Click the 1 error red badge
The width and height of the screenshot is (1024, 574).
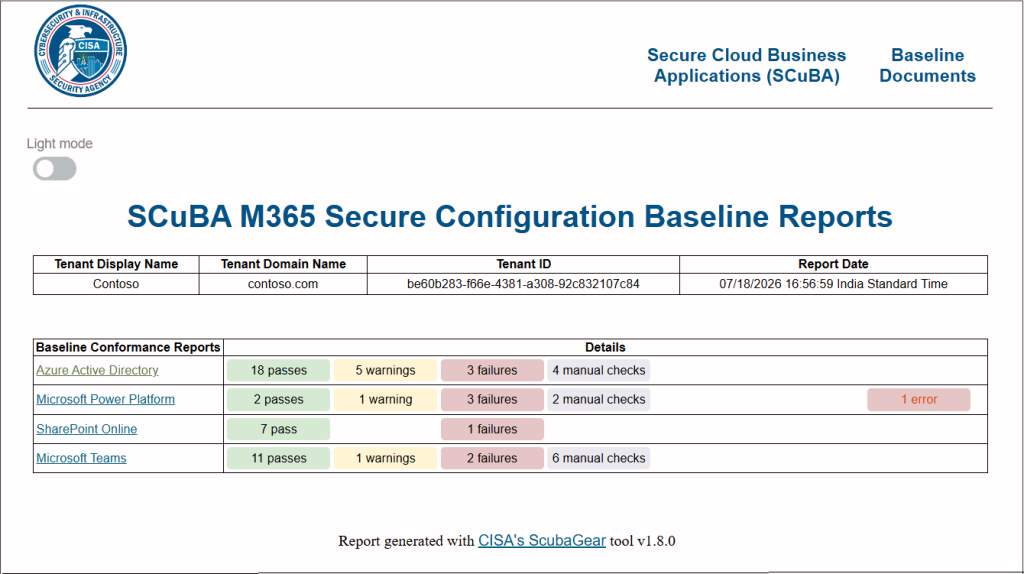(x=918, y=400)
